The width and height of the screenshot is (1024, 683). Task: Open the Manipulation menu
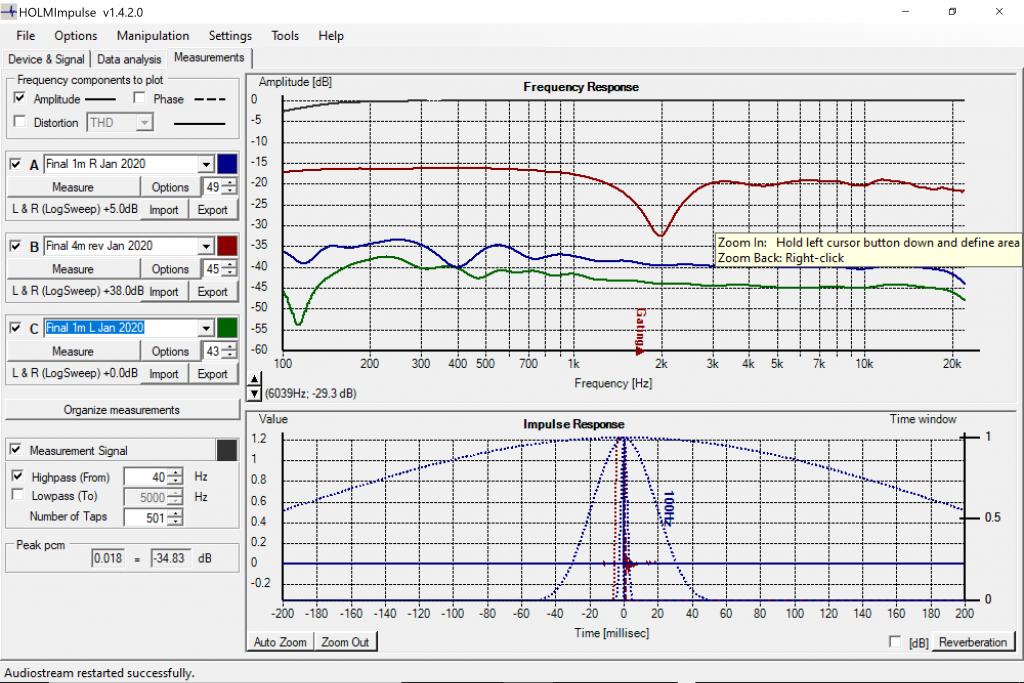click(x=153, y=36)
